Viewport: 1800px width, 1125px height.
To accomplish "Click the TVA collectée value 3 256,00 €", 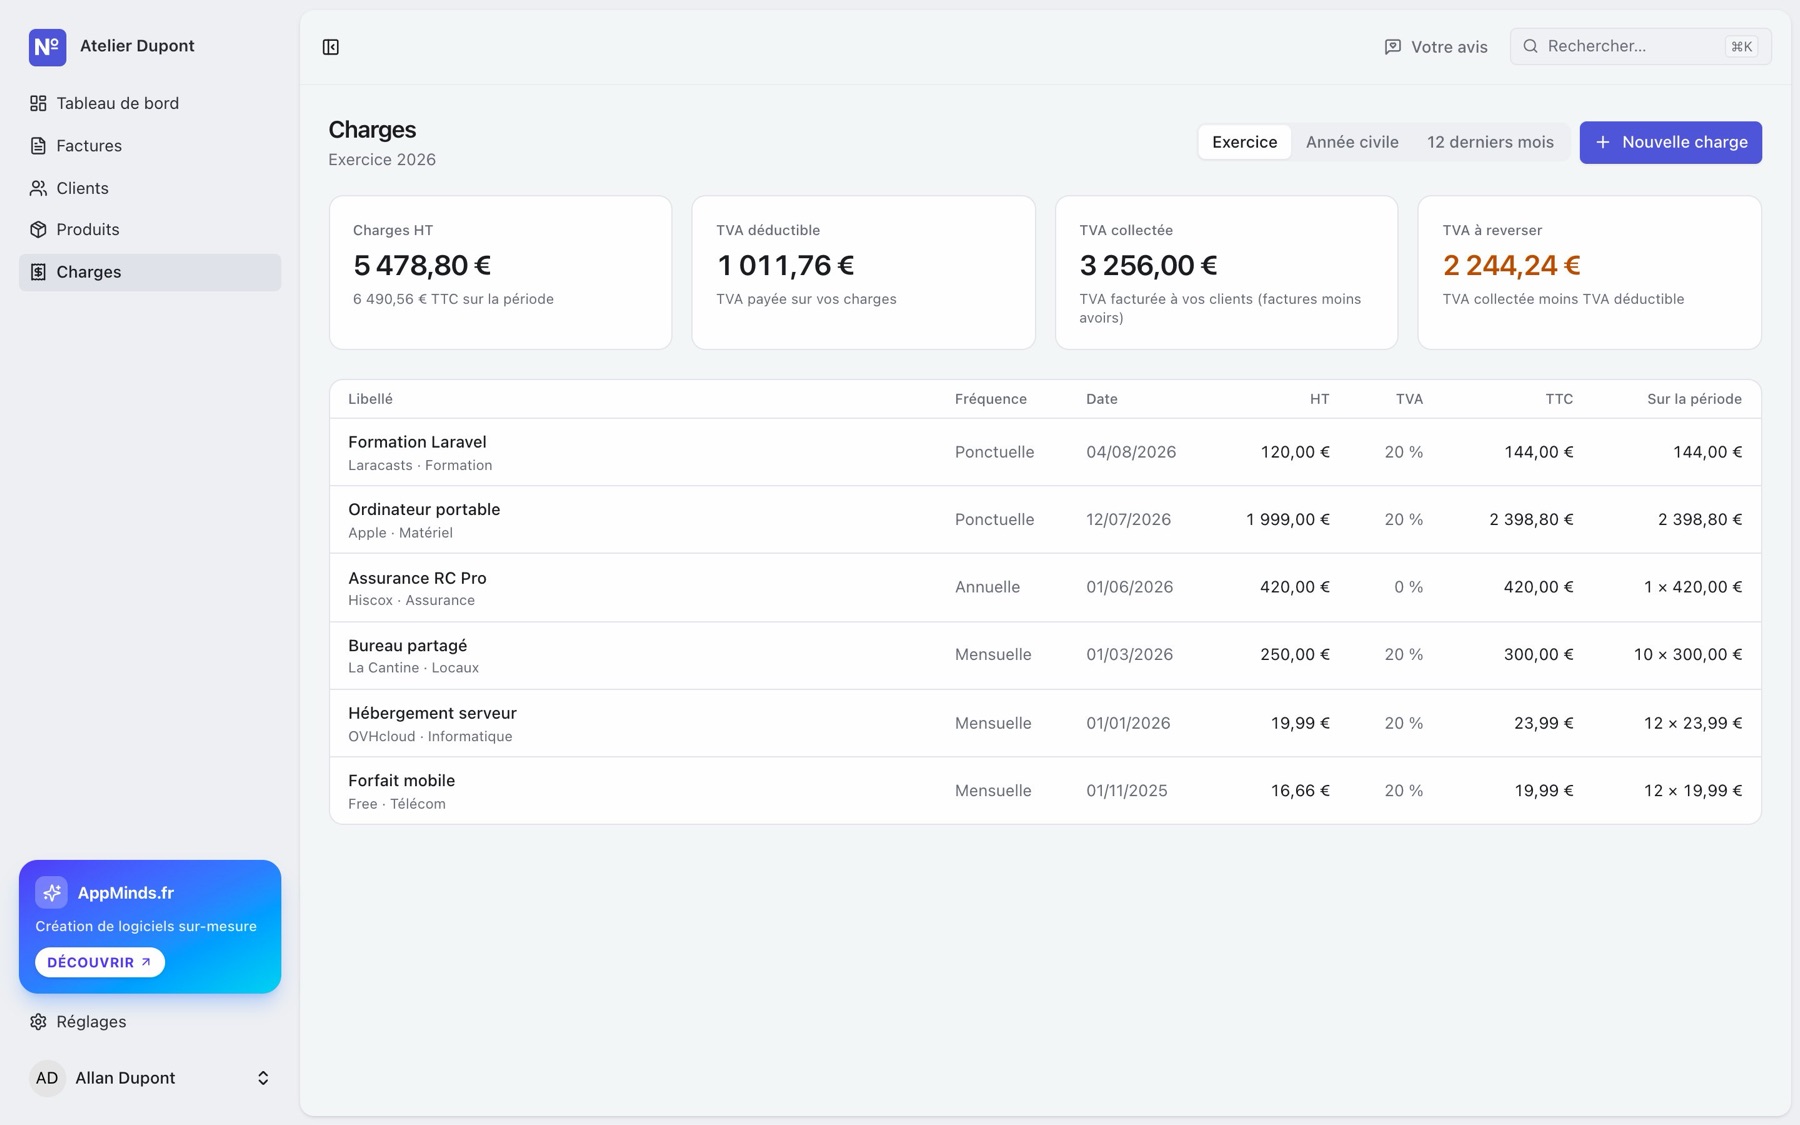I will click(1148, 265).
